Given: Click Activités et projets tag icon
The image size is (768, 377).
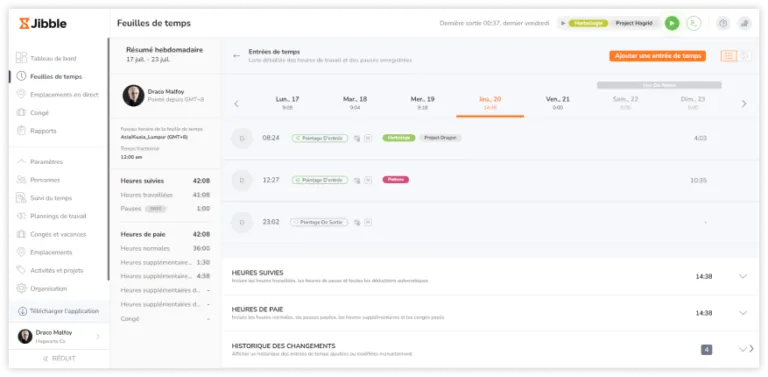Looking at the screenshot, I should coord(21,270).
